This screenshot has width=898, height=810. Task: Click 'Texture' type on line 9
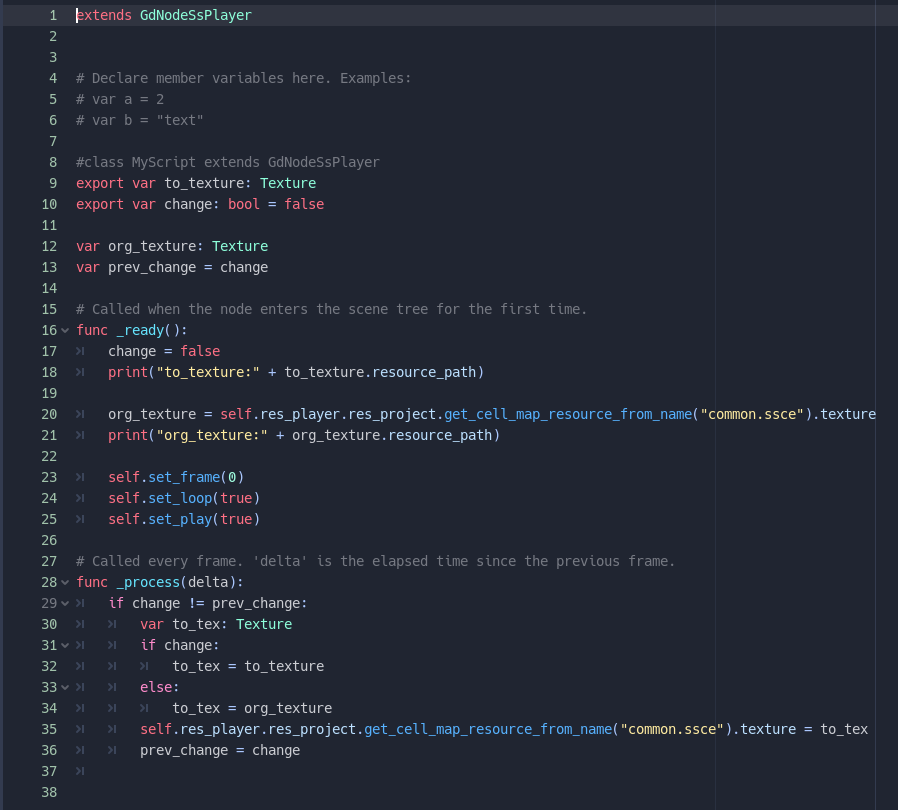[288, 183]
